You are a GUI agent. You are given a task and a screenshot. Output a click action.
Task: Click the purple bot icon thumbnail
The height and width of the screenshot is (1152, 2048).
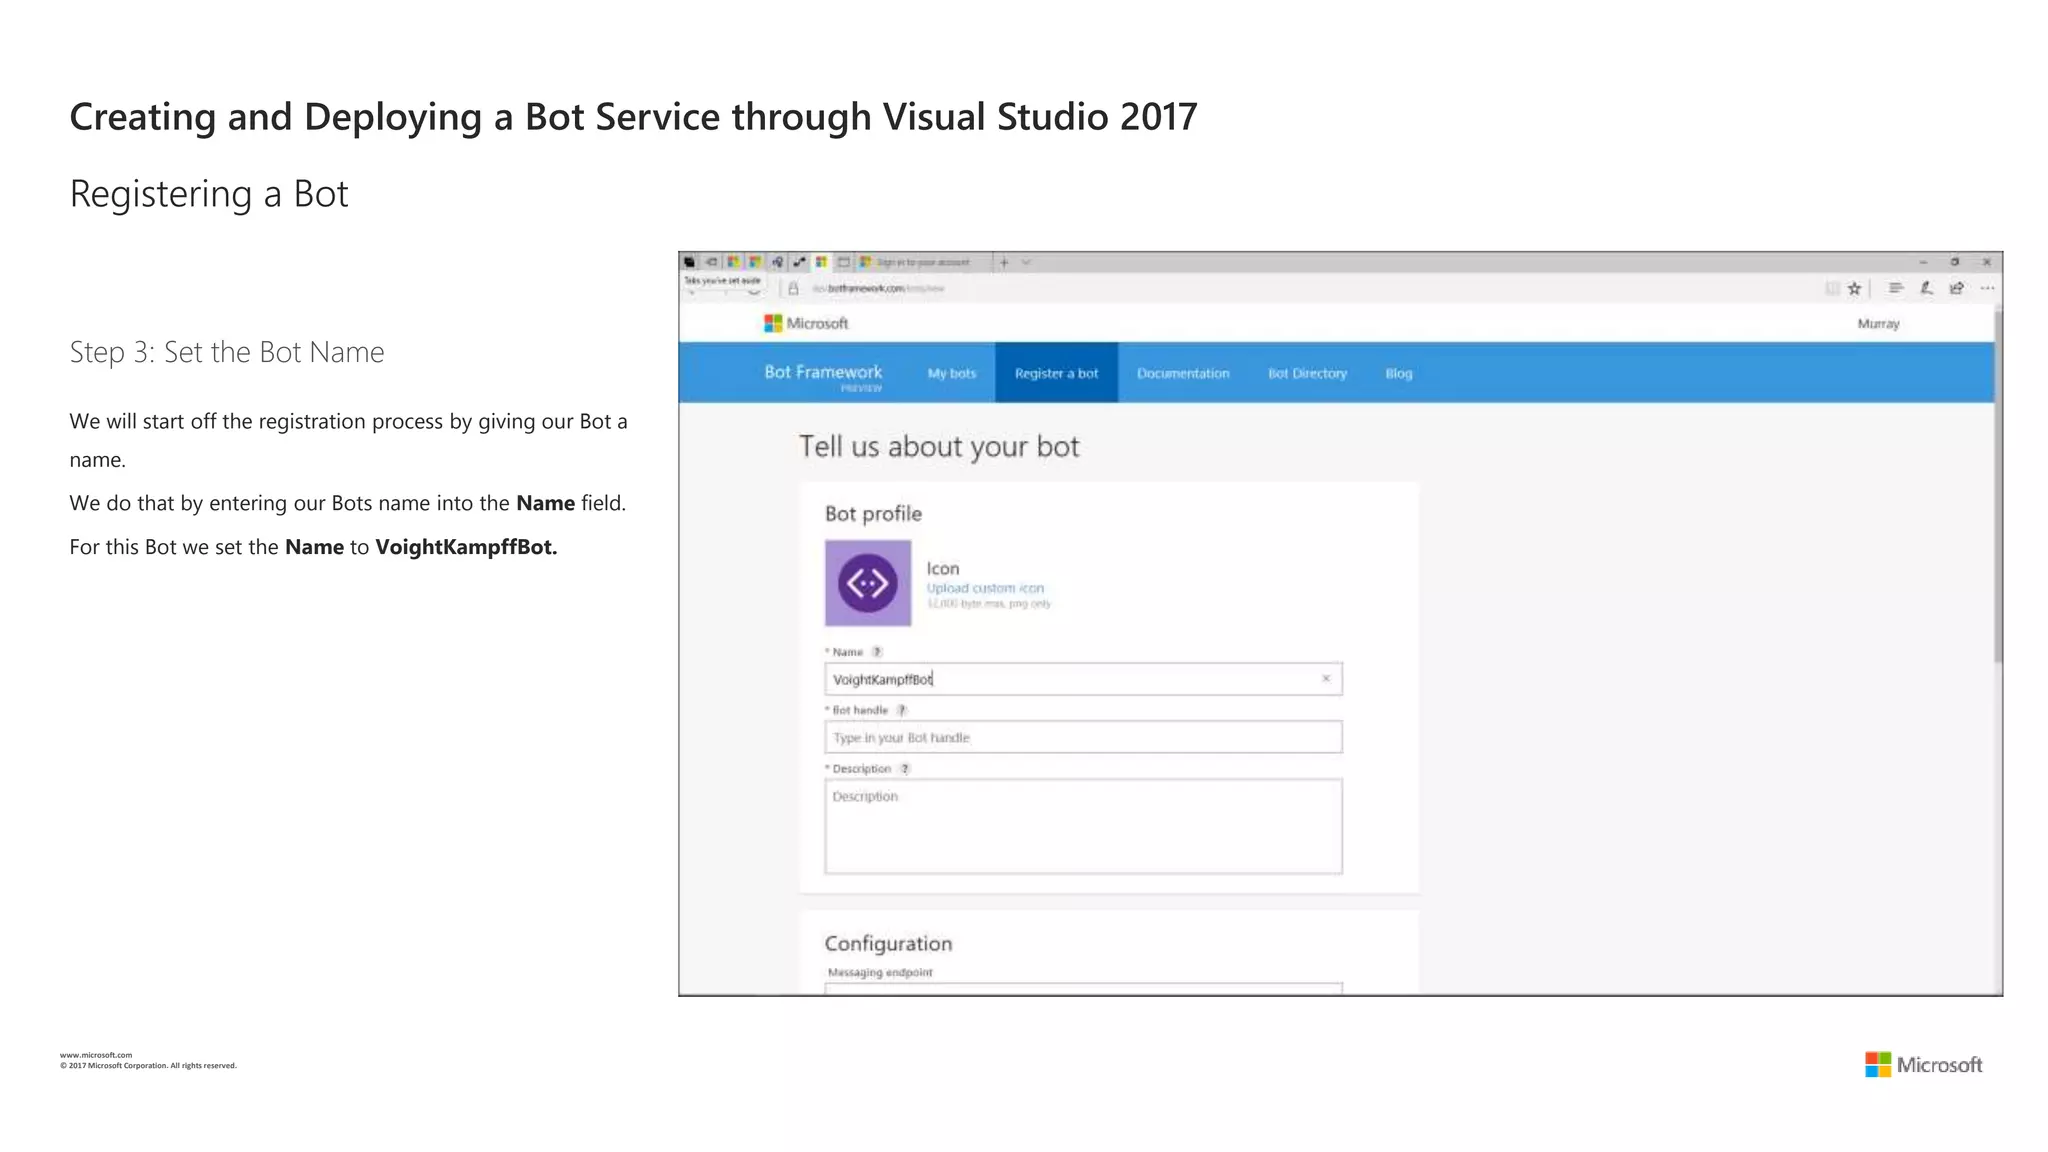click(867, 583)
